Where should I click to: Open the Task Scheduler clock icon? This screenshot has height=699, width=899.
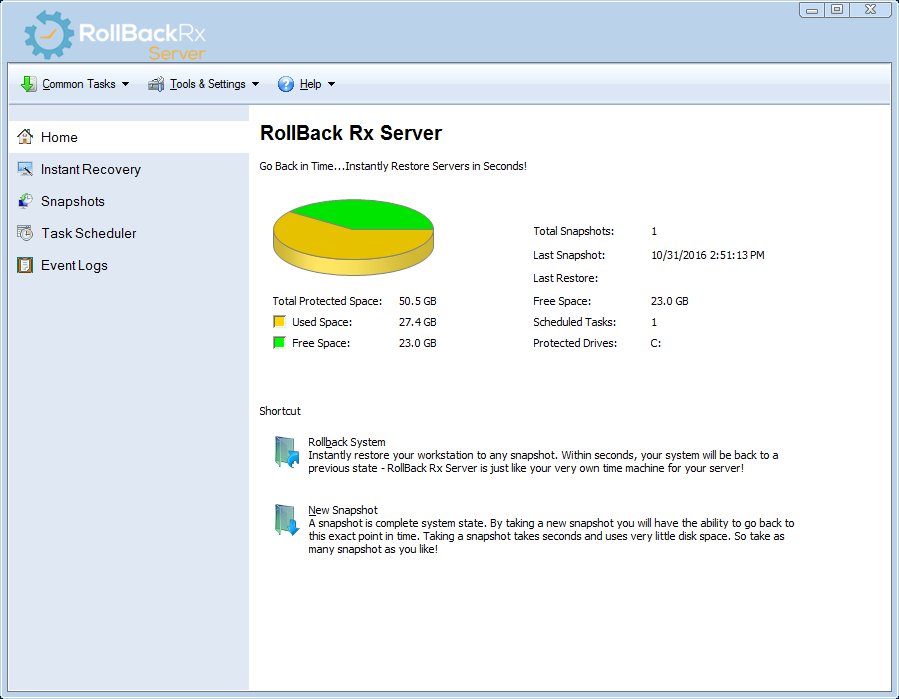click(x=24, y=233)
